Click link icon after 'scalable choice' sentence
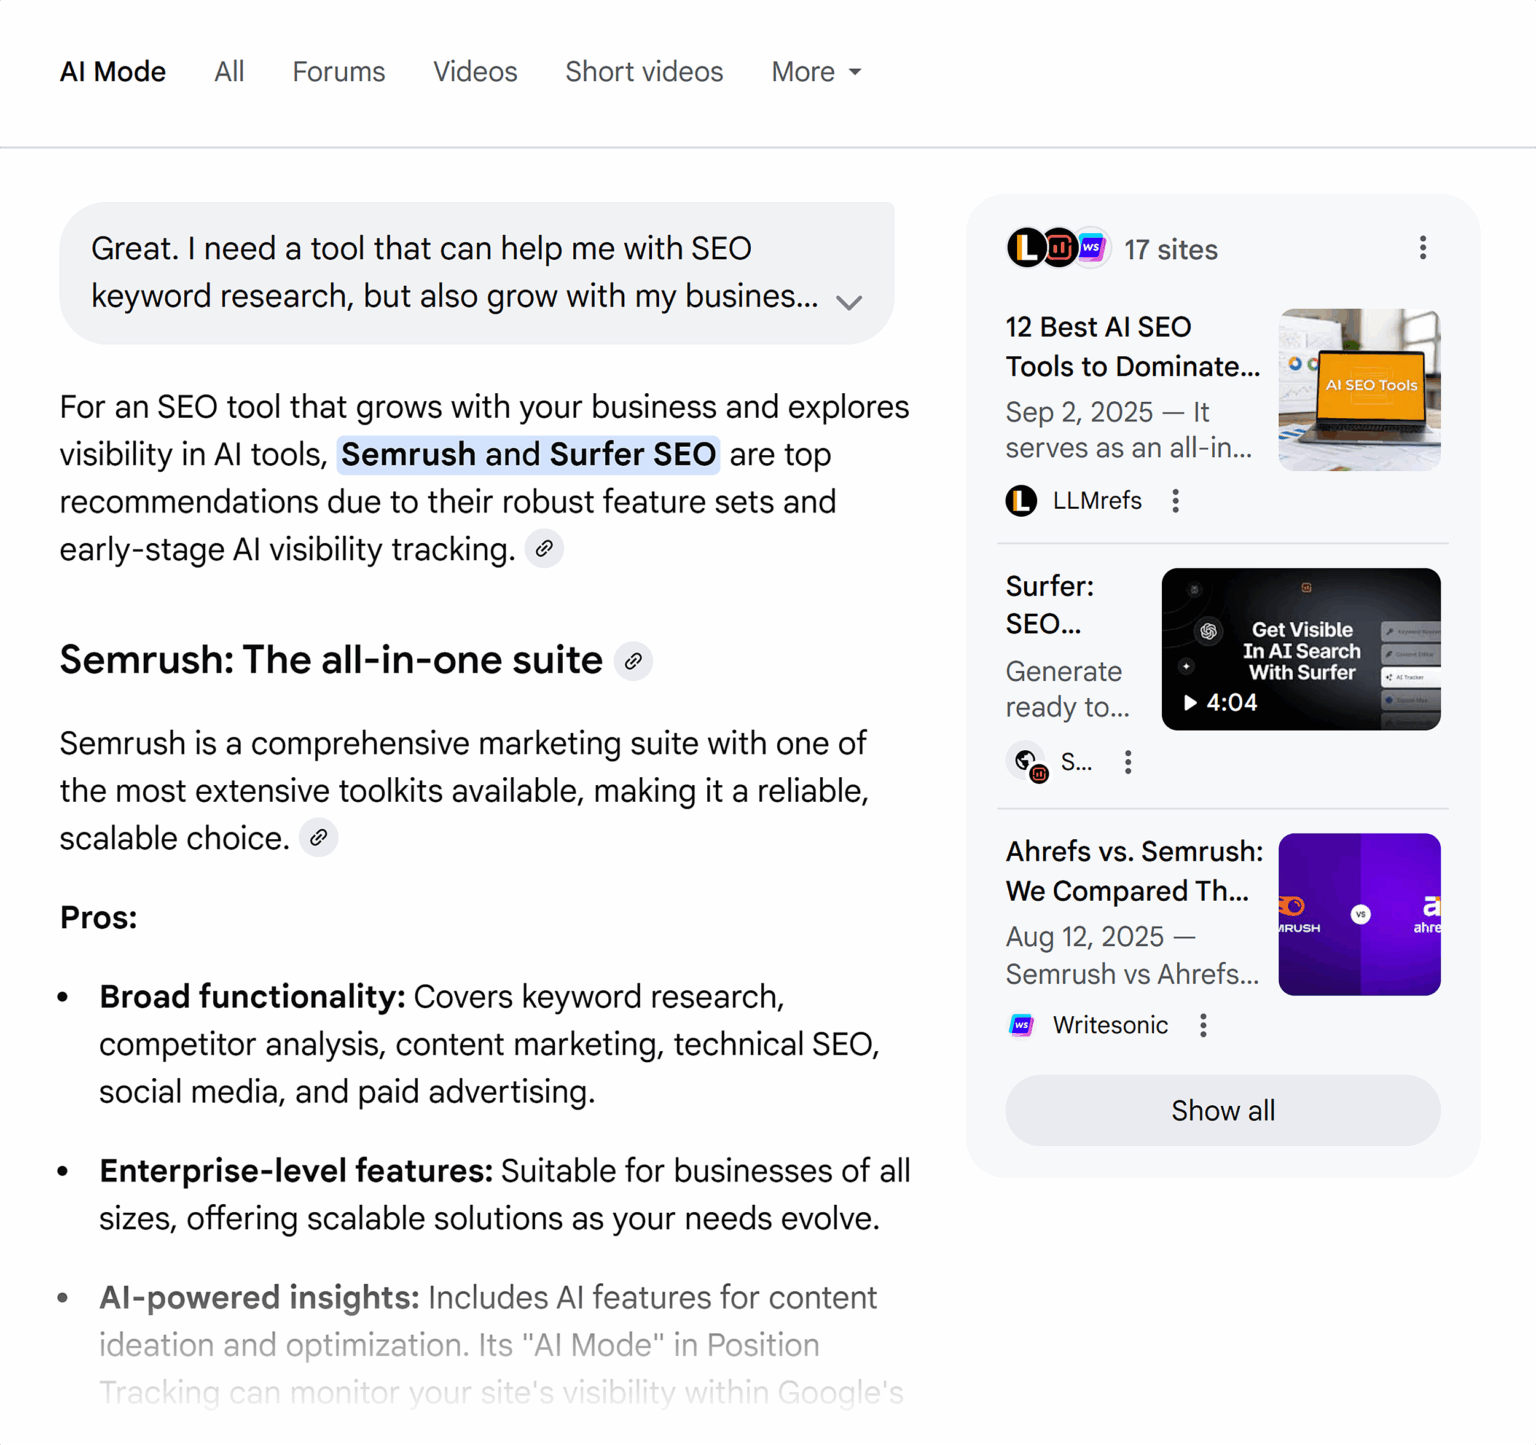 click(x=319, y=838)
